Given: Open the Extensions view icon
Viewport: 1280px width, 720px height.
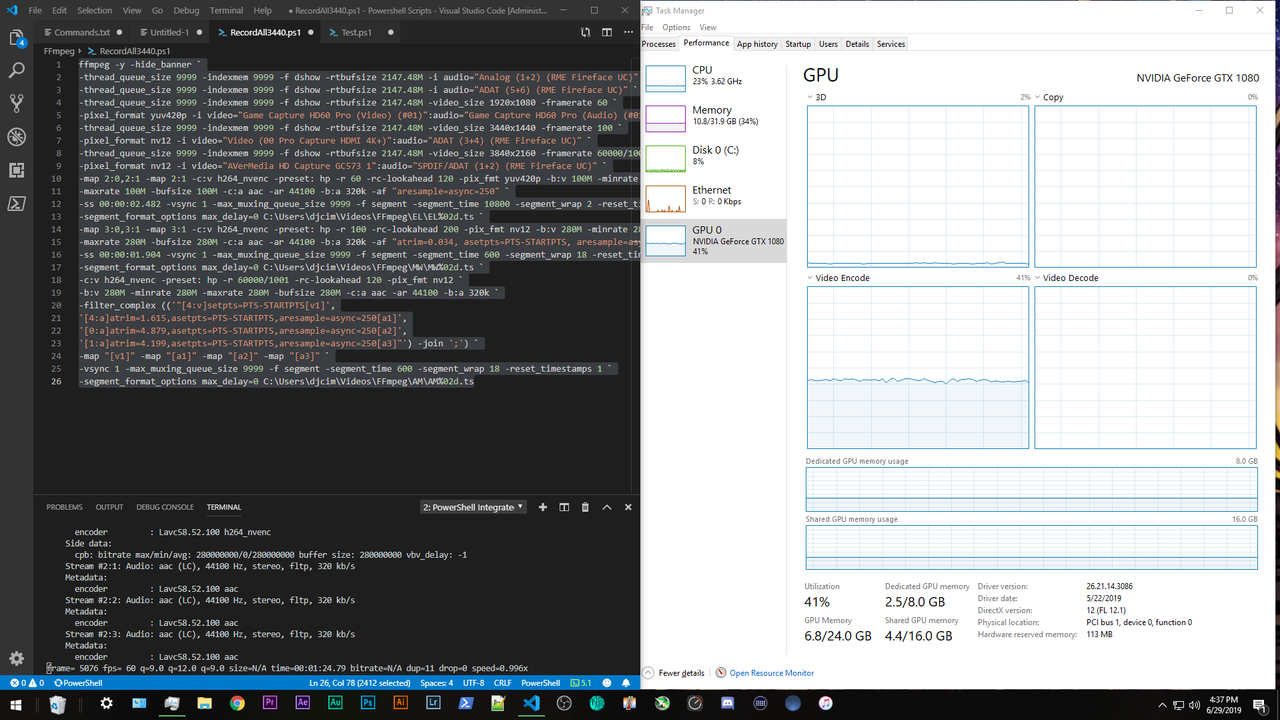Looking at the screenshot, I should pos(16,170).
